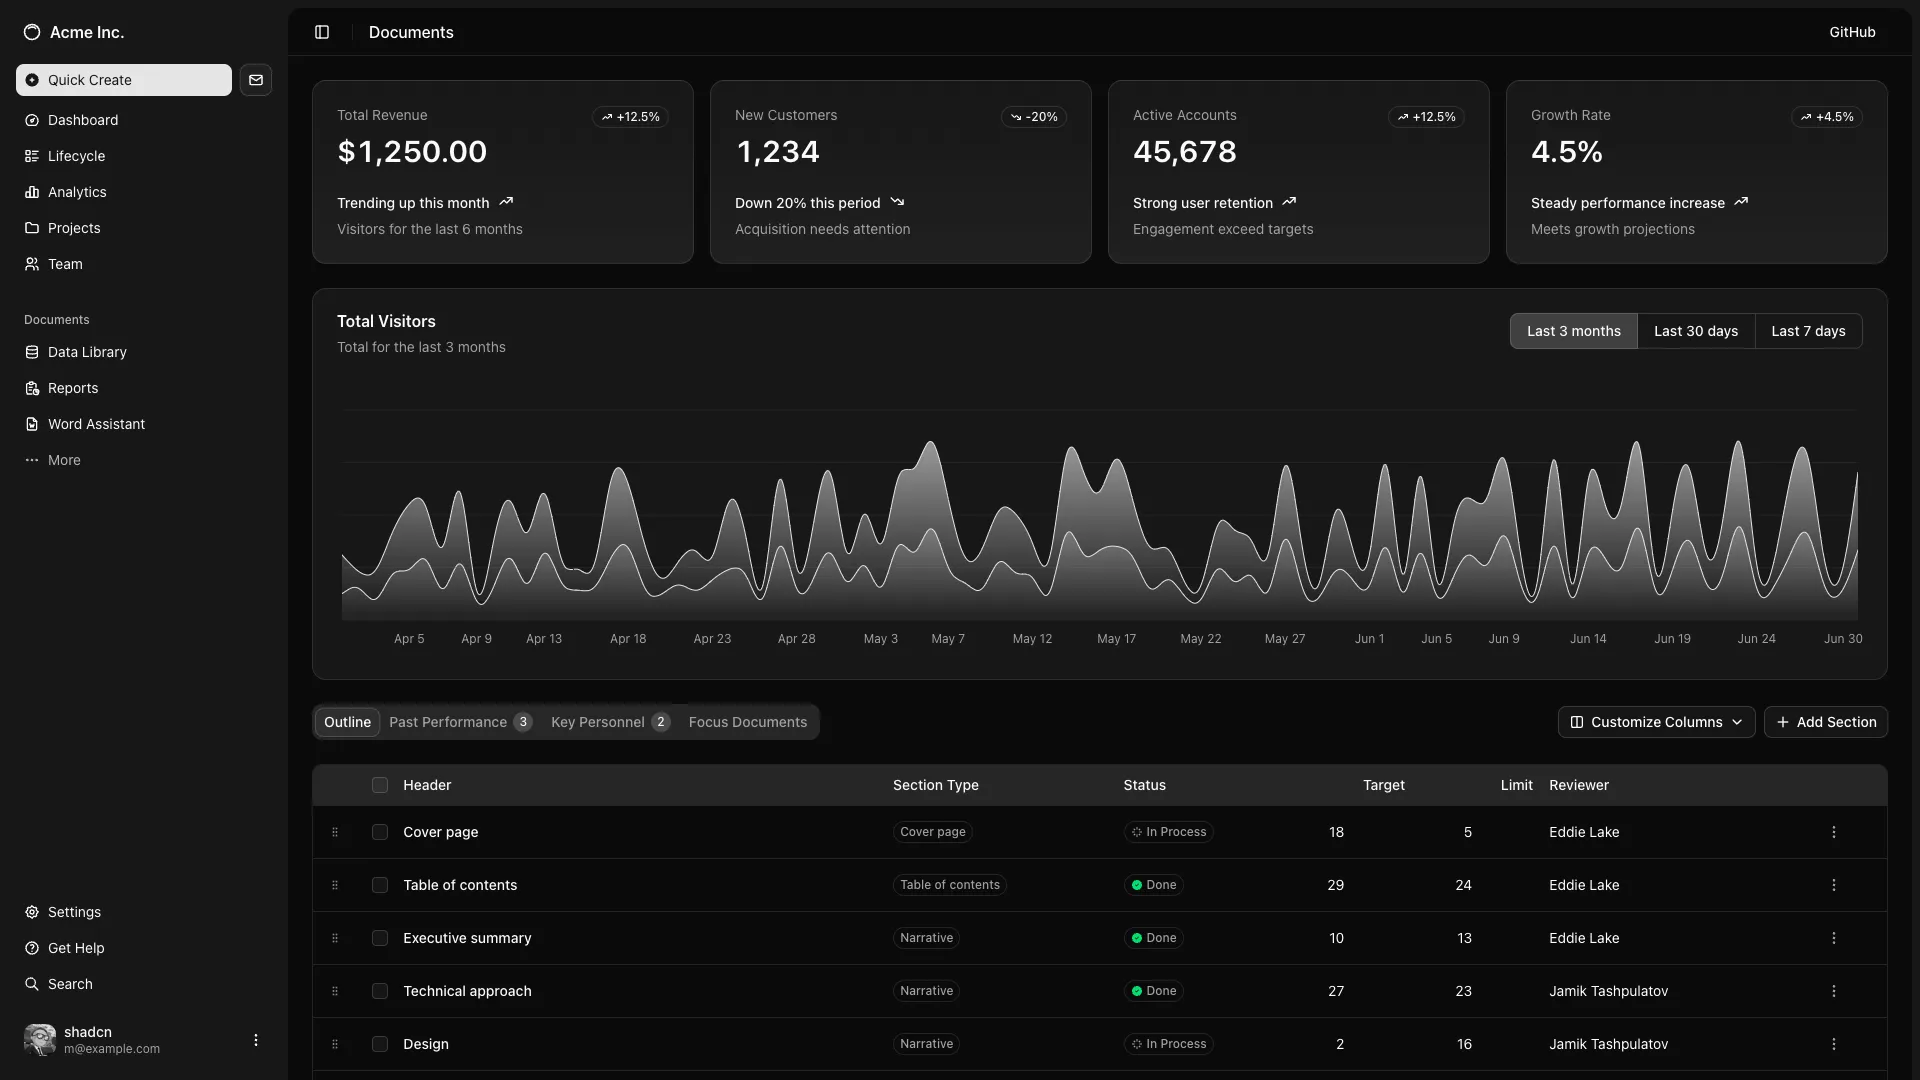Open the inbox icon beside Quick Create
1920x1080 pixels.
[256, 80]
